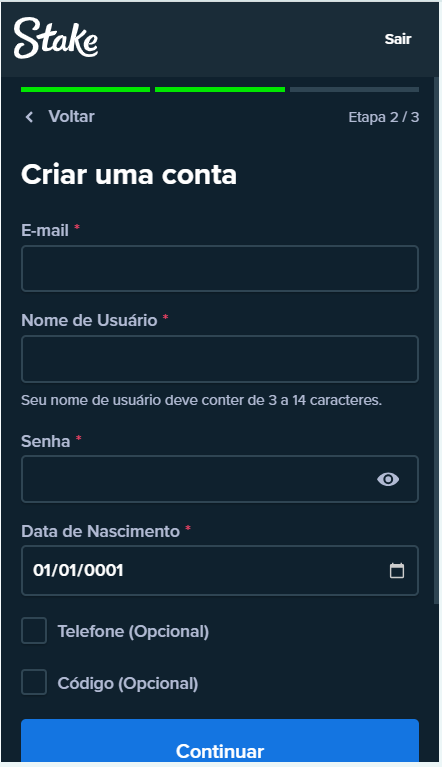This screenshot has width=442, height=767.
Task: Show password with the eye icon
Action: 388,479
